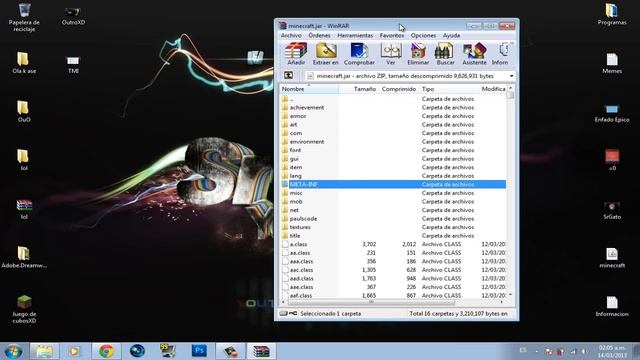Click the Comprobar toolbar icon
This screenshot has height=360, width=640.
pos(359,54)
